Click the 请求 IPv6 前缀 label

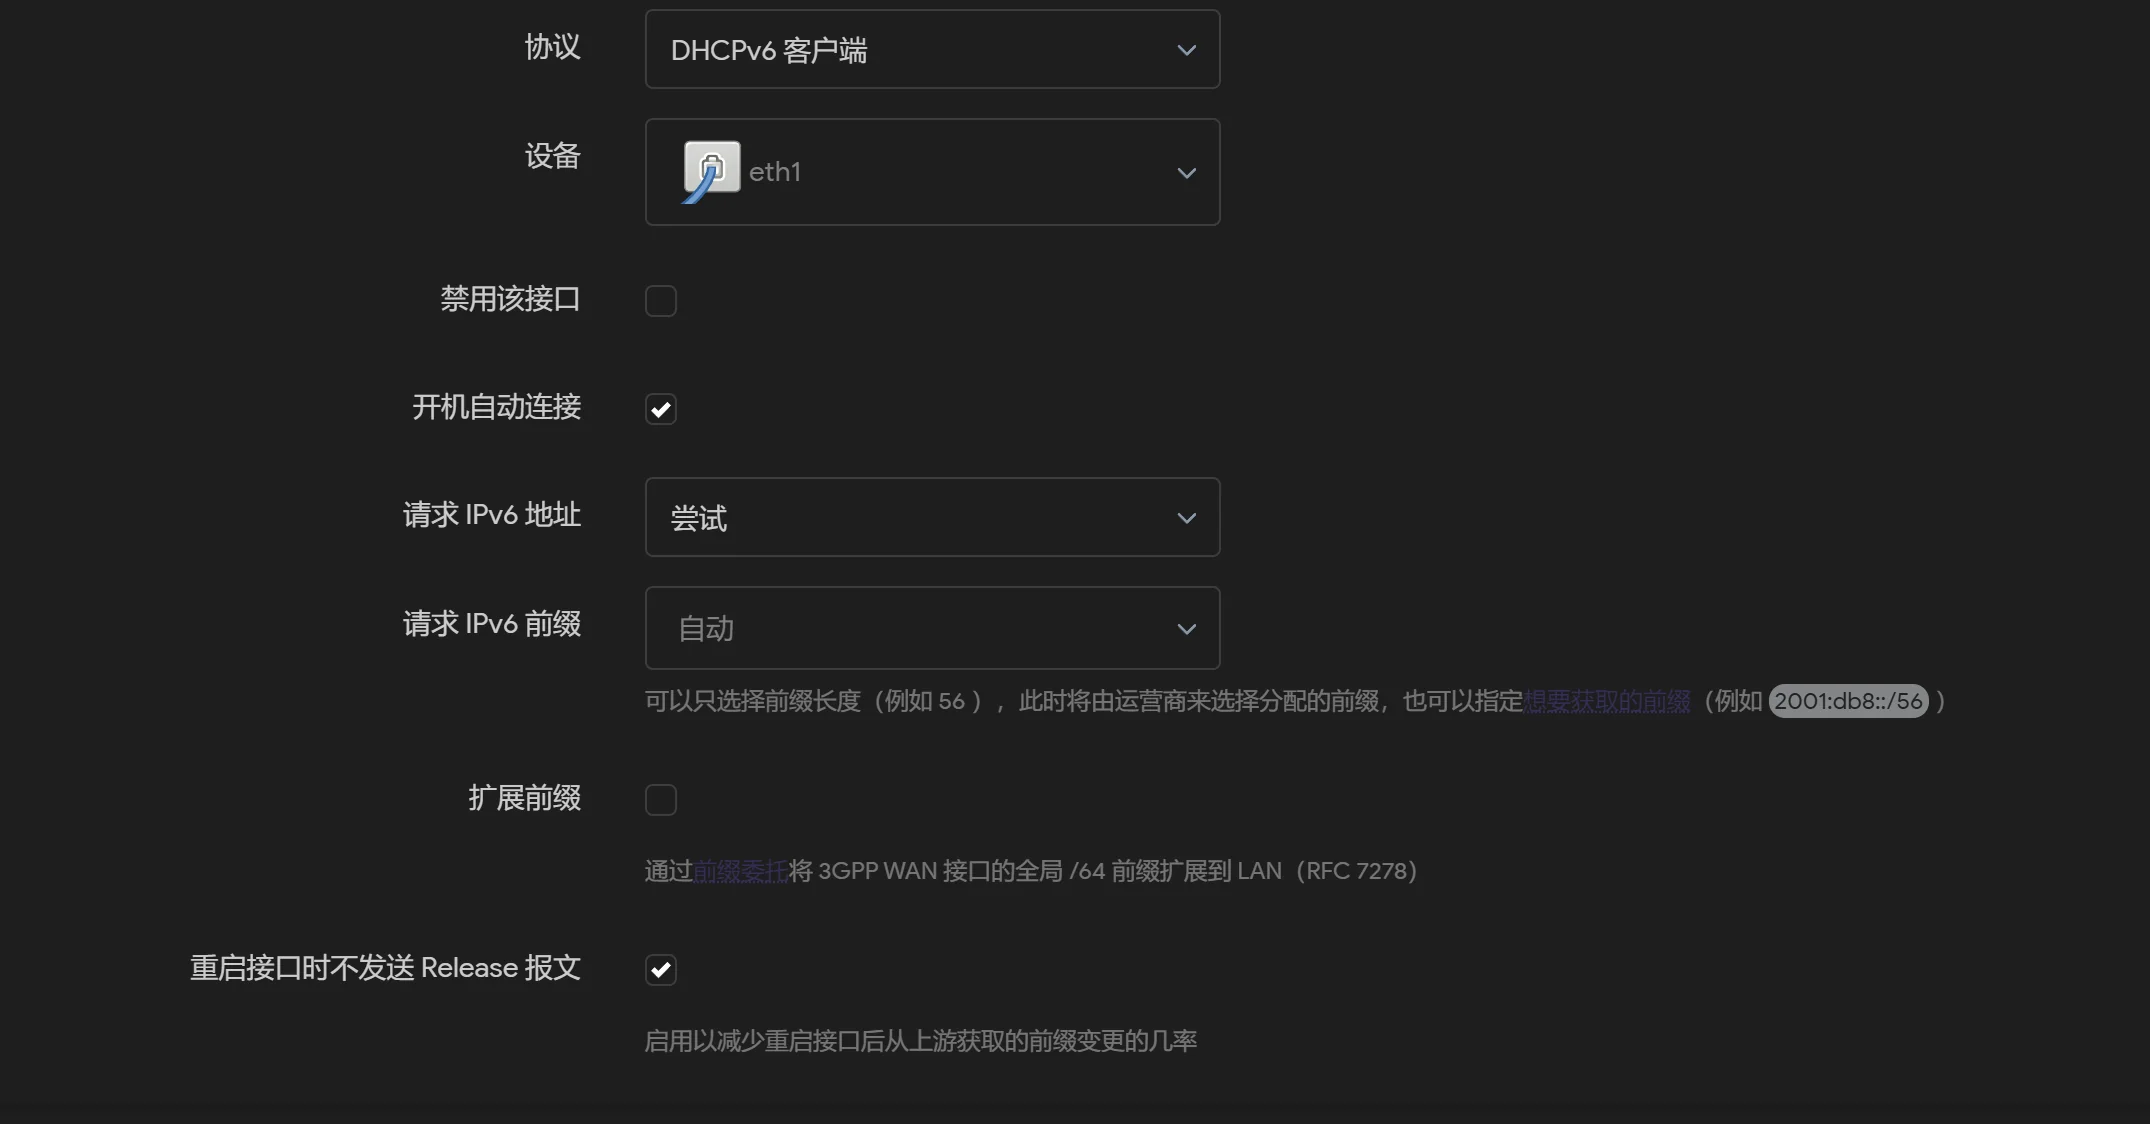490,622
